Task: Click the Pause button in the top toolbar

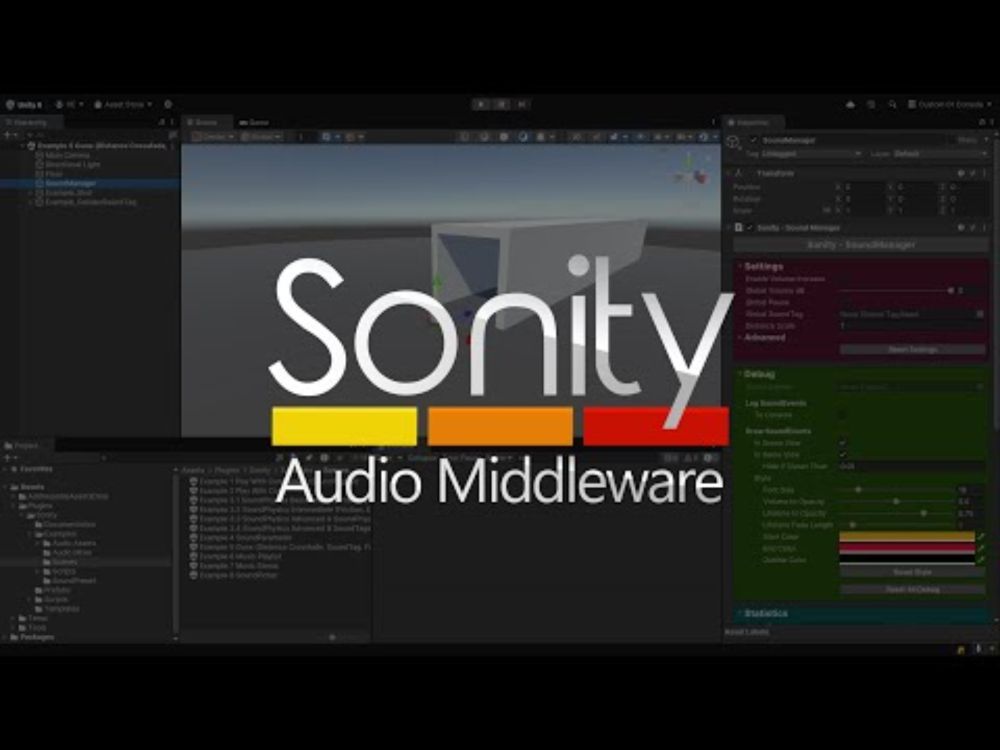Action: click(503, 103)
